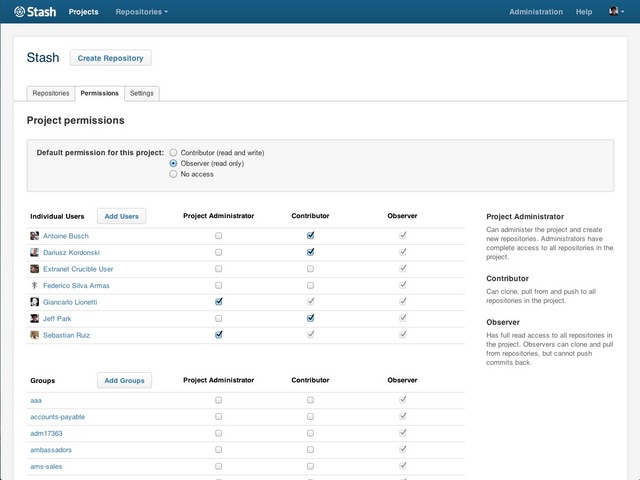Uncheck Contributor for Jeff Park
Image resolution: width=640 pixels, height=480 pixels.
(311, 318)
